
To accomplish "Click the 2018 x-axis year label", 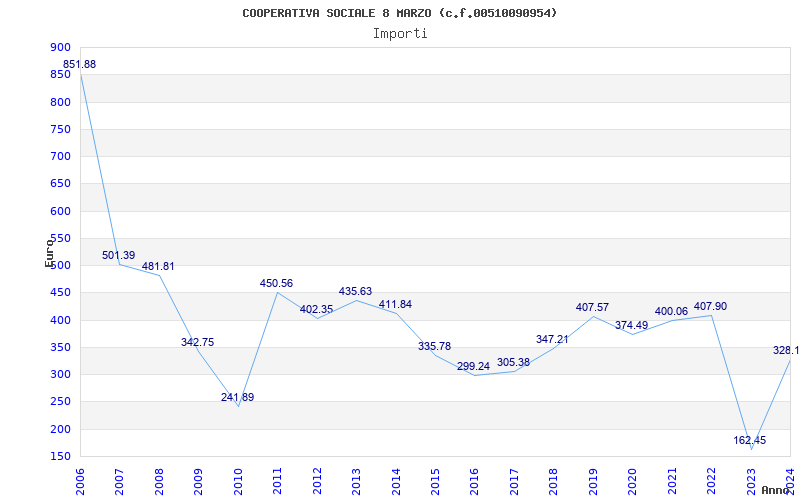I will click(x=554, y=481).
